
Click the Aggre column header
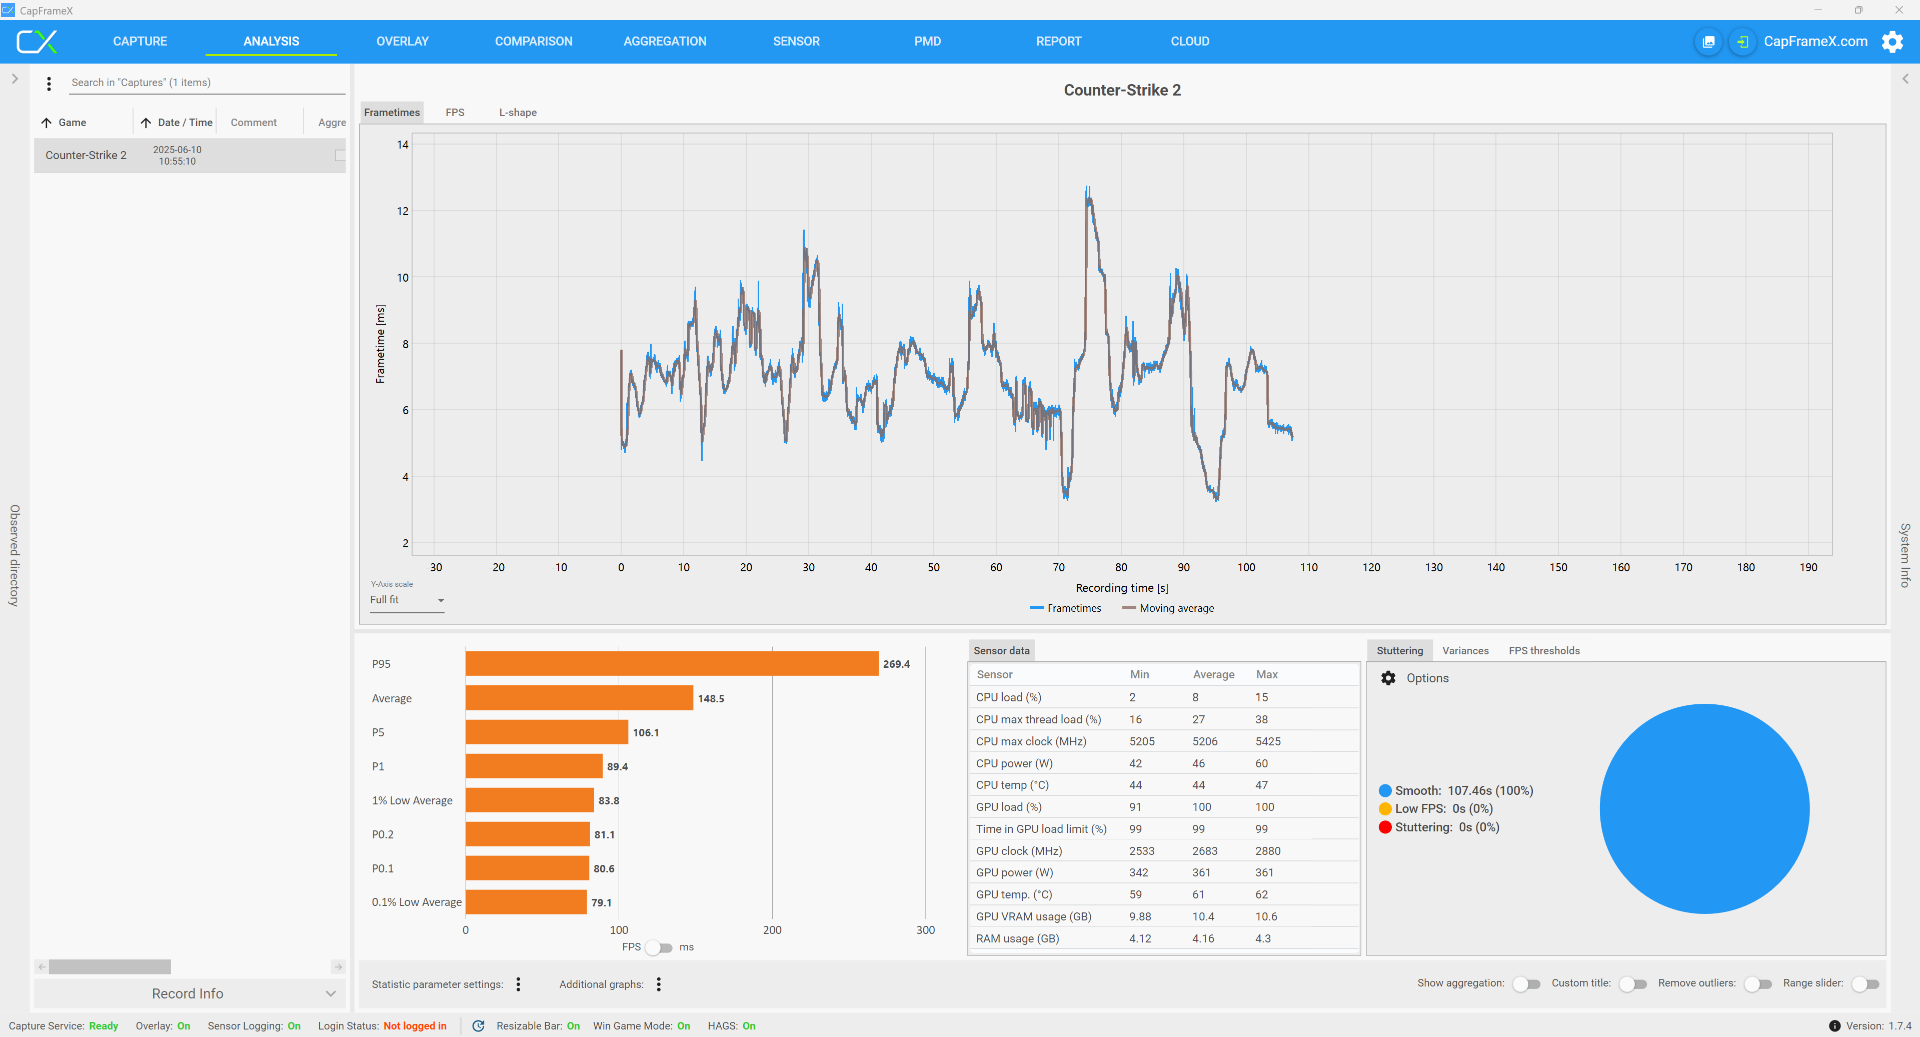click(x=332, y=123)
